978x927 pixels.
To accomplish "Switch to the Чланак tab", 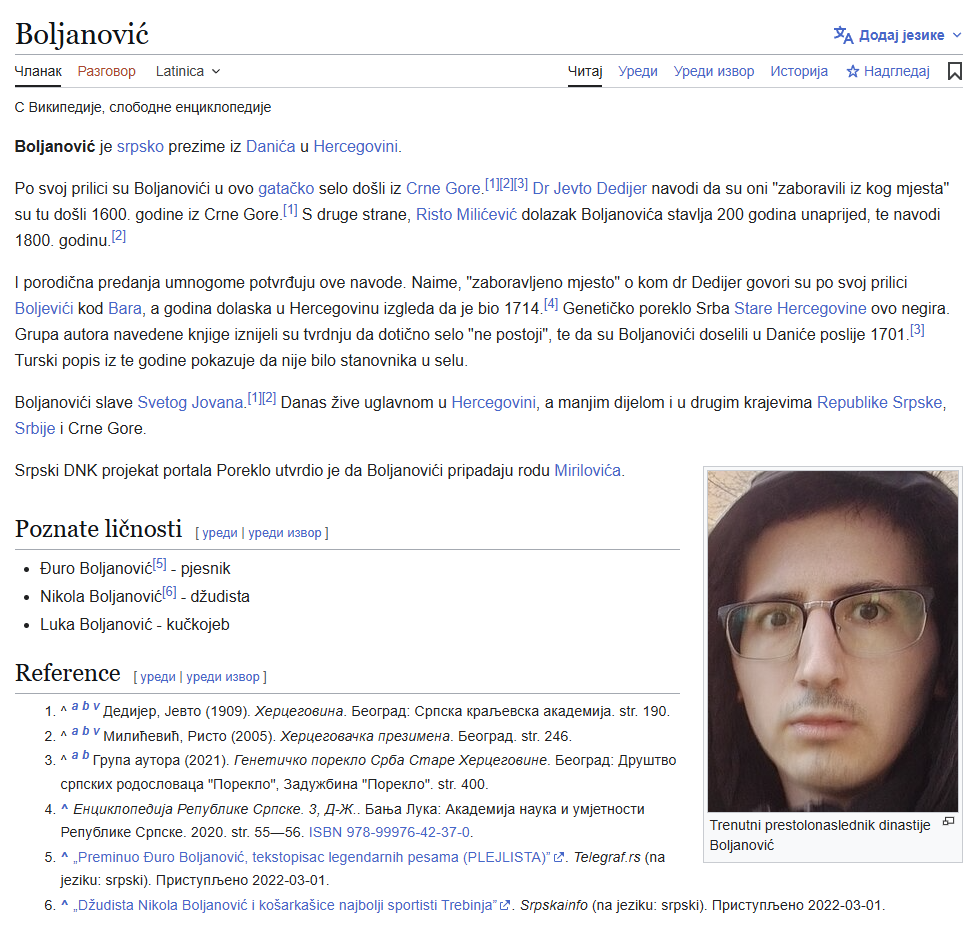I will pyautogui.click(x=38, y=71).
